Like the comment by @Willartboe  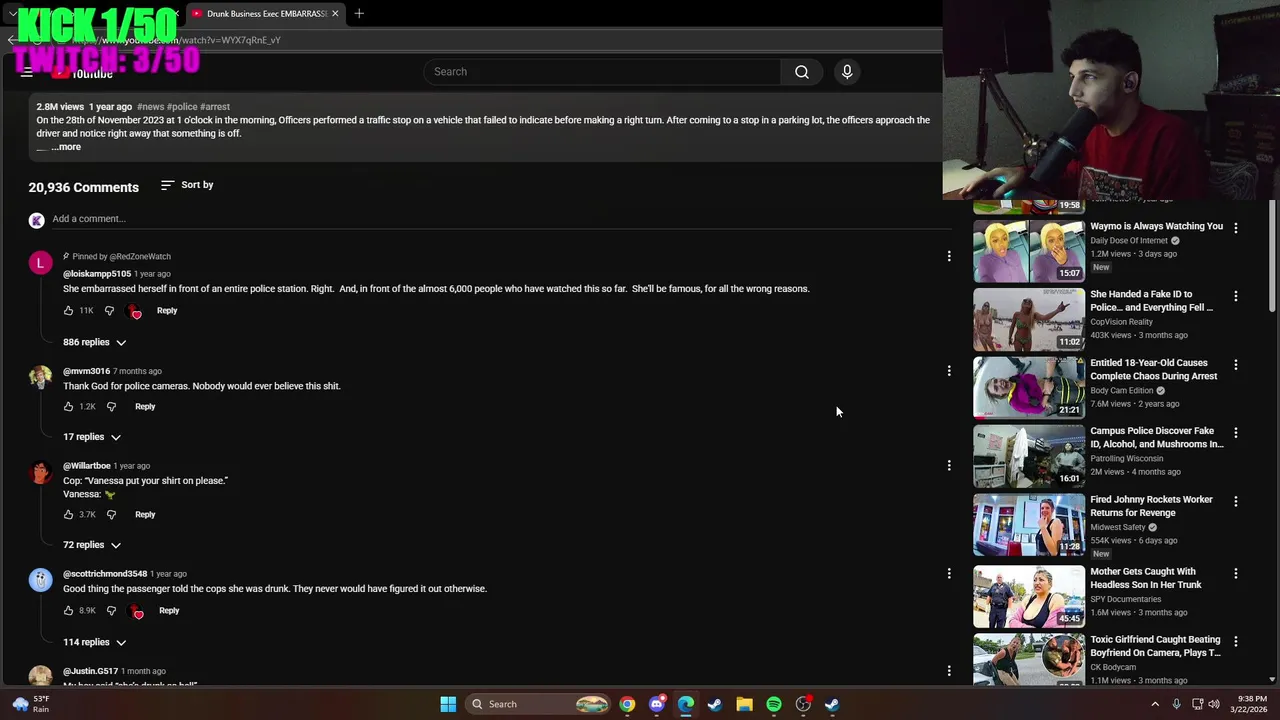(68, 515)
